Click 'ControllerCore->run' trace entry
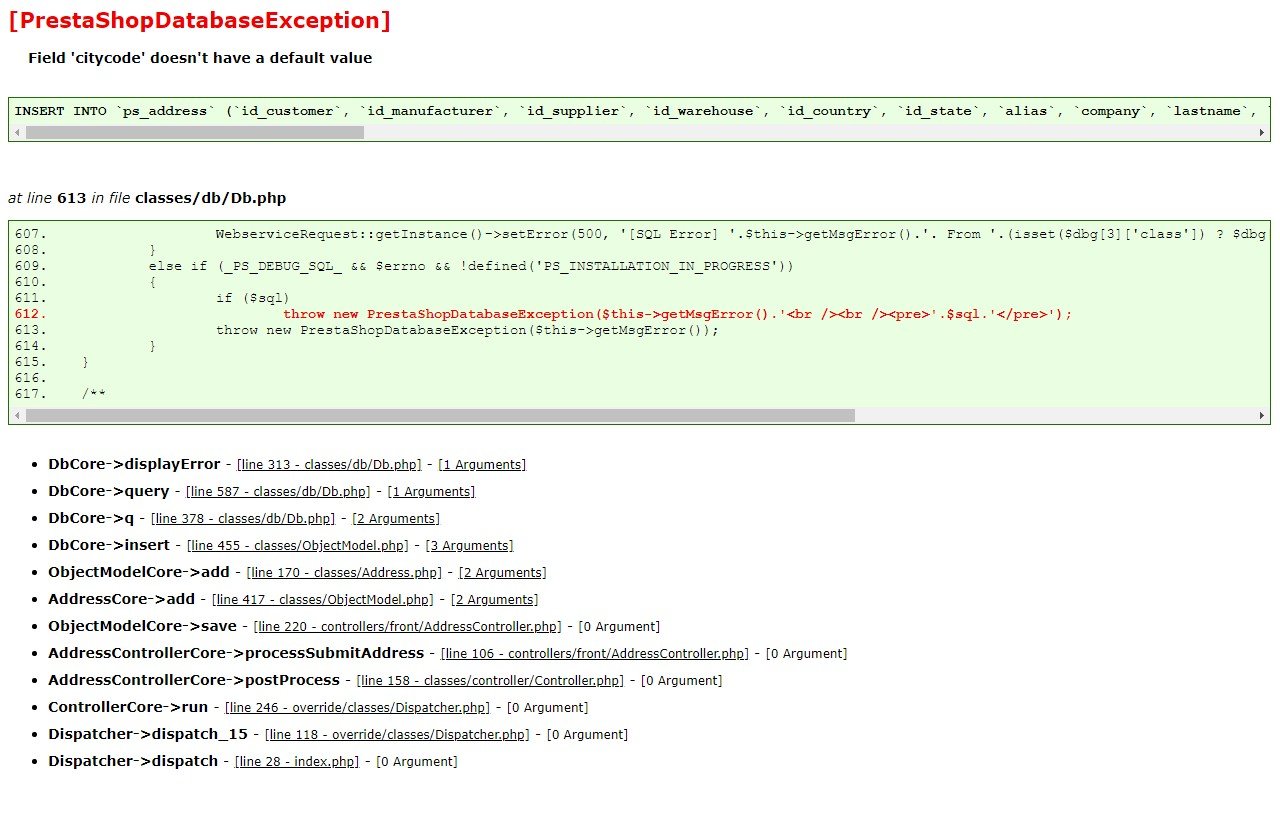Viewport: 1280px width, 813px height. click(x=128, y=707)
